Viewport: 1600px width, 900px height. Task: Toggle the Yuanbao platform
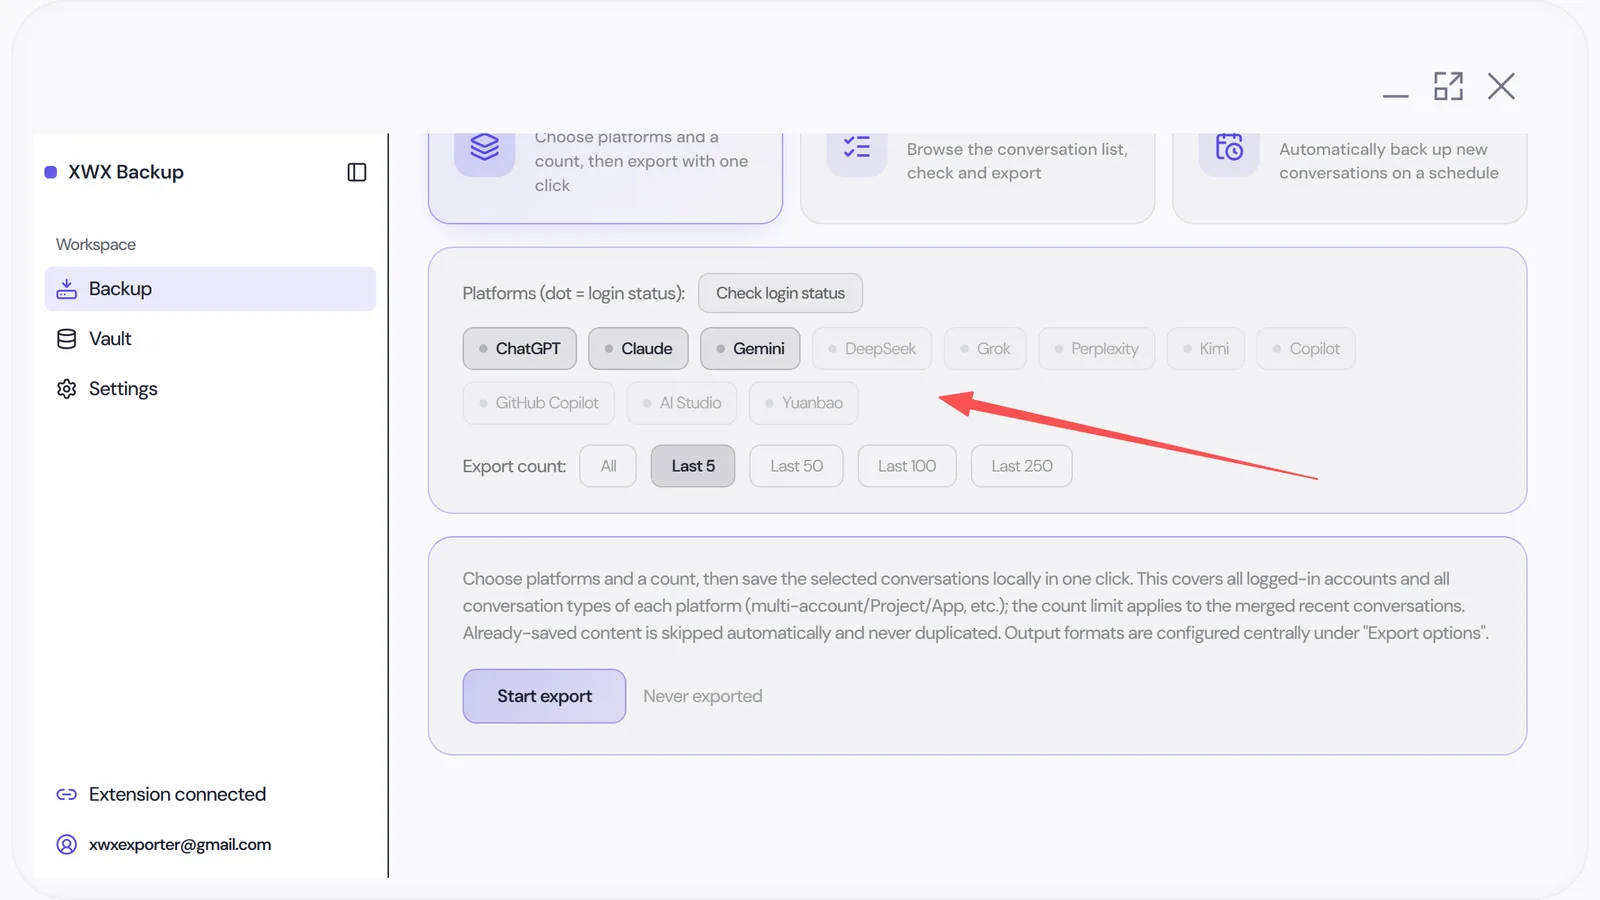click(x=804, y=403)
